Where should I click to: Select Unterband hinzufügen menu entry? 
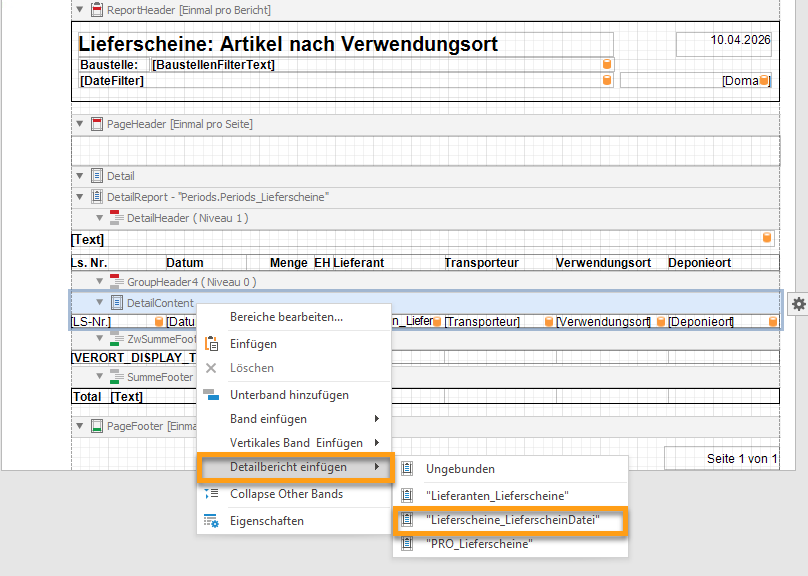pyautogui.click(x=294, y=395)
